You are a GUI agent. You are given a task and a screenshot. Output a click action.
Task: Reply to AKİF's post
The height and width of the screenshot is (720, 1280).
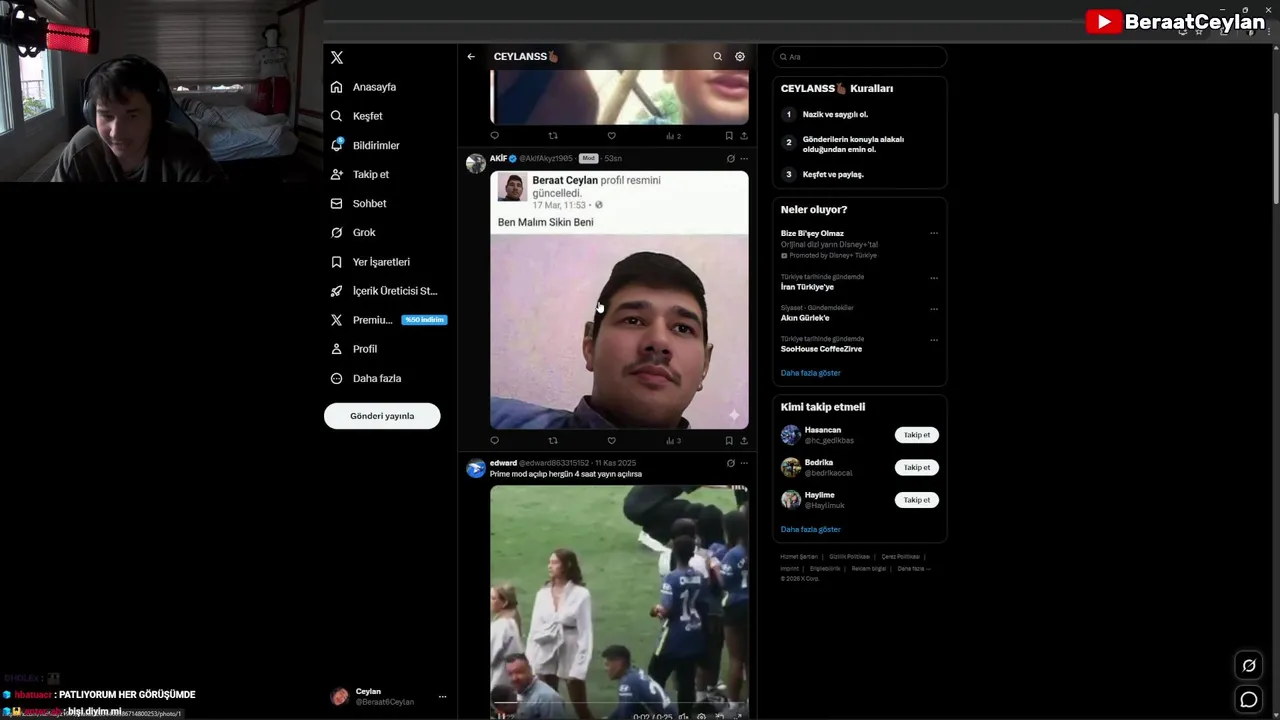[x=494, y=440]
